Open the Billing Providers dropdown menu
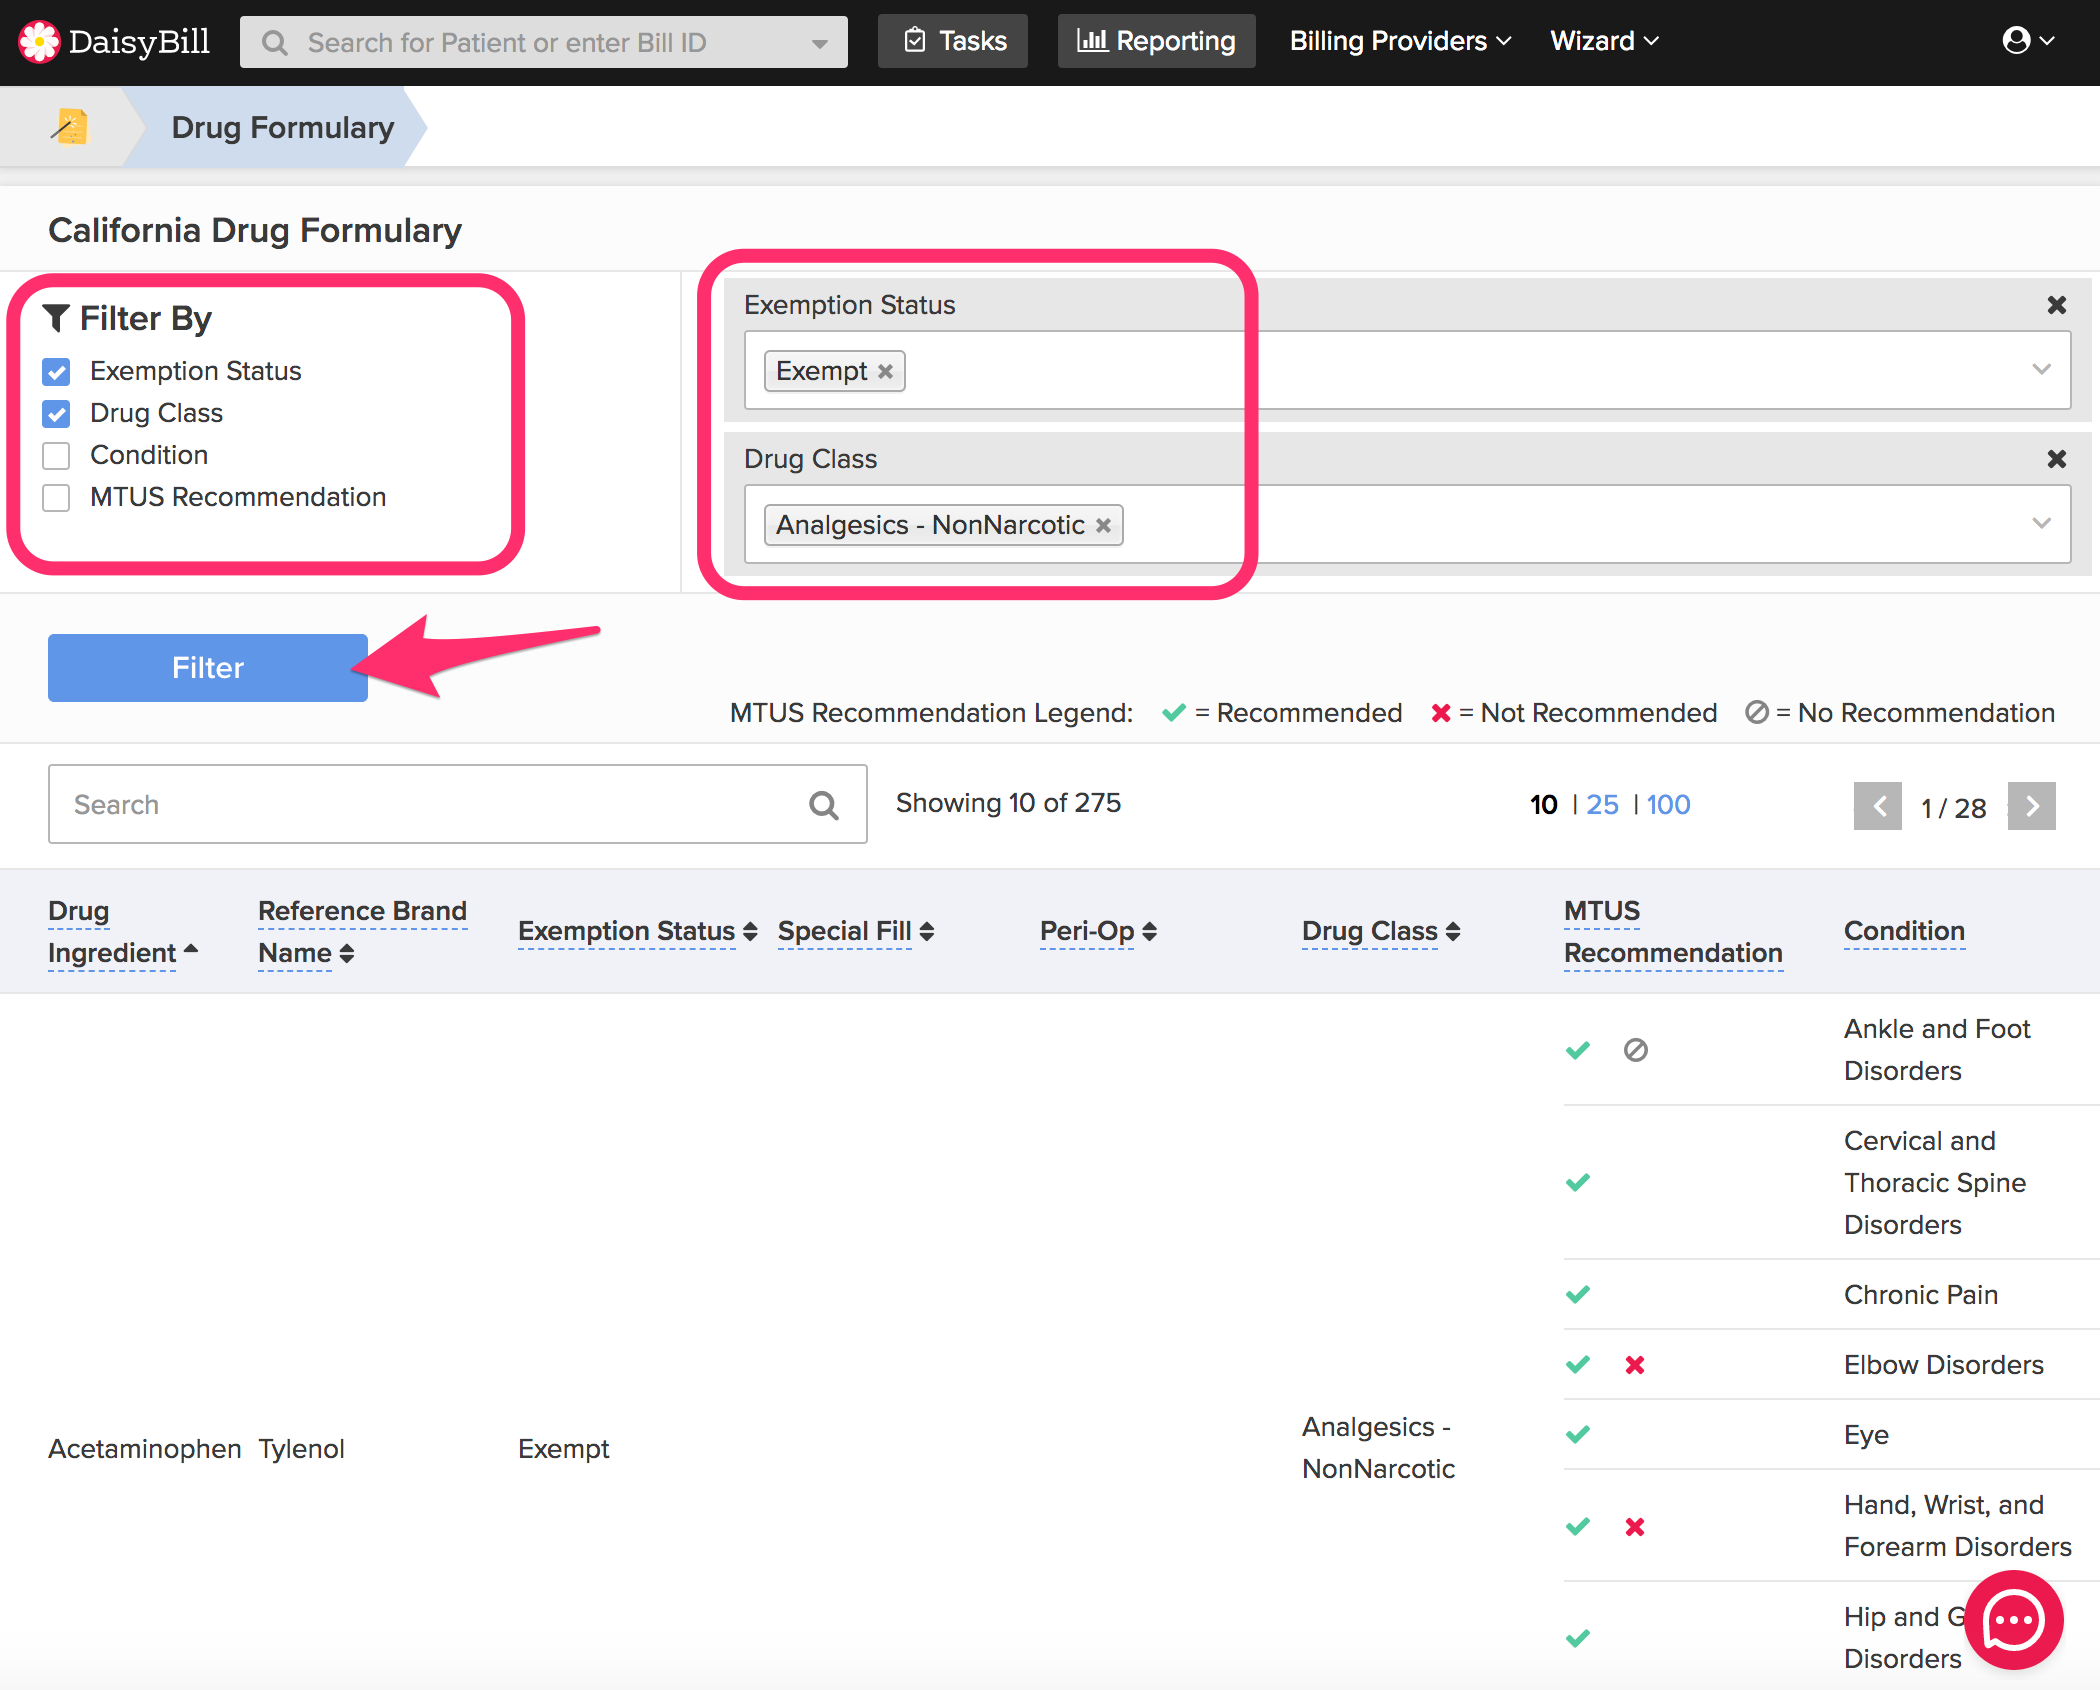 [1399, 41]
